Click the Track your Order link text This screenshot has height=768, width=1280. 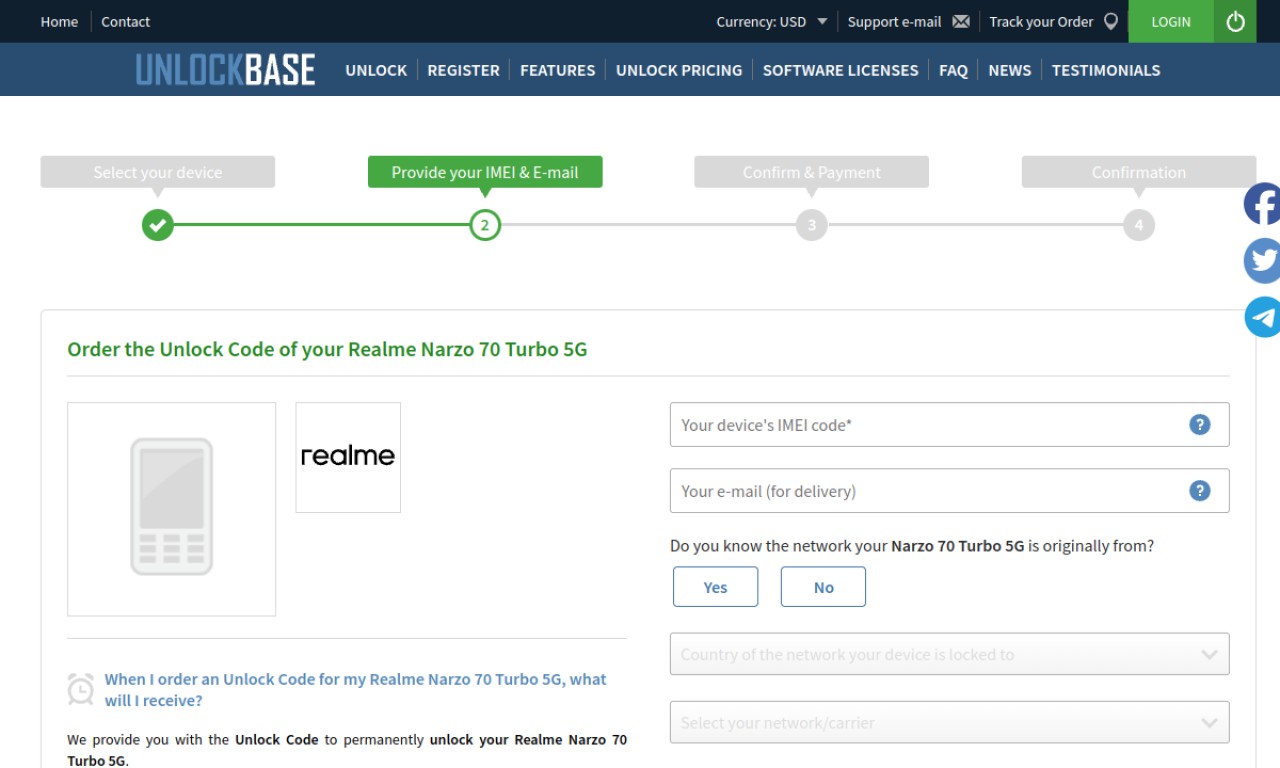[1041, 21]
